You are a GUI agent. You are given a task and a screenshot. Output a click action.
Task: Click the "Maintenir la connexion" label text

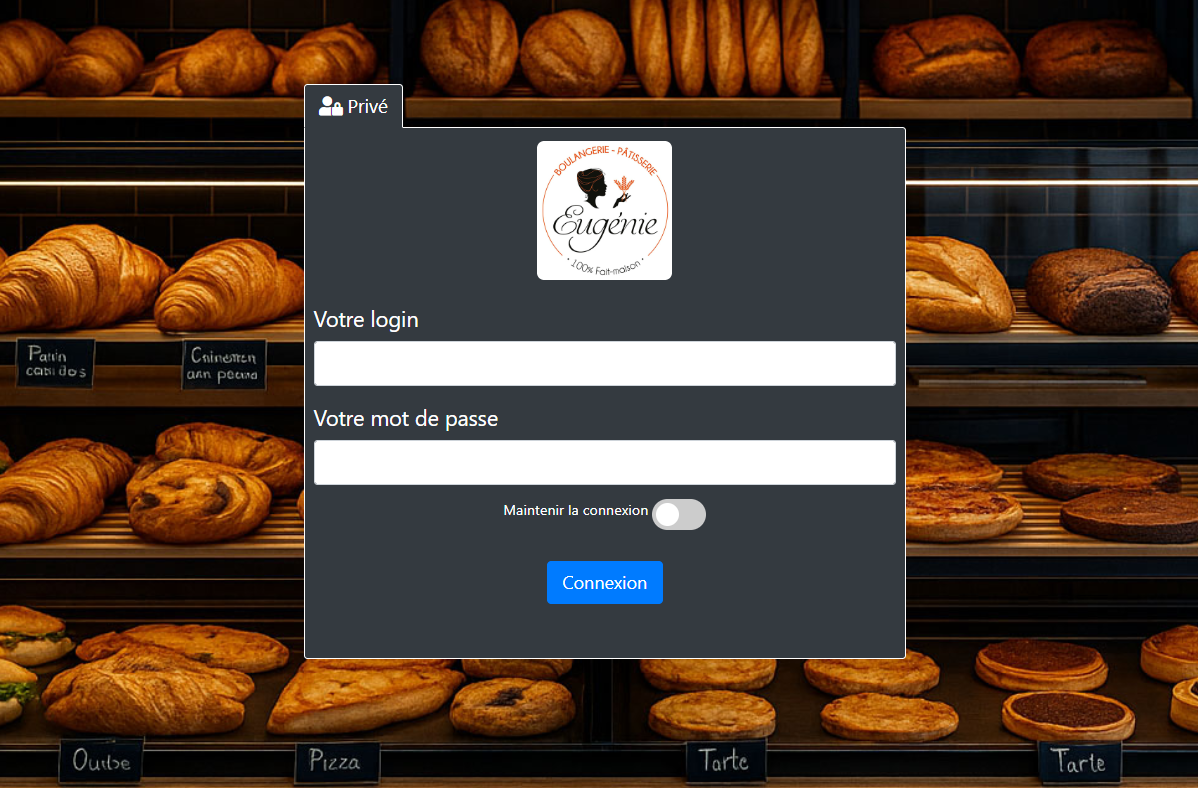(575, 511)
